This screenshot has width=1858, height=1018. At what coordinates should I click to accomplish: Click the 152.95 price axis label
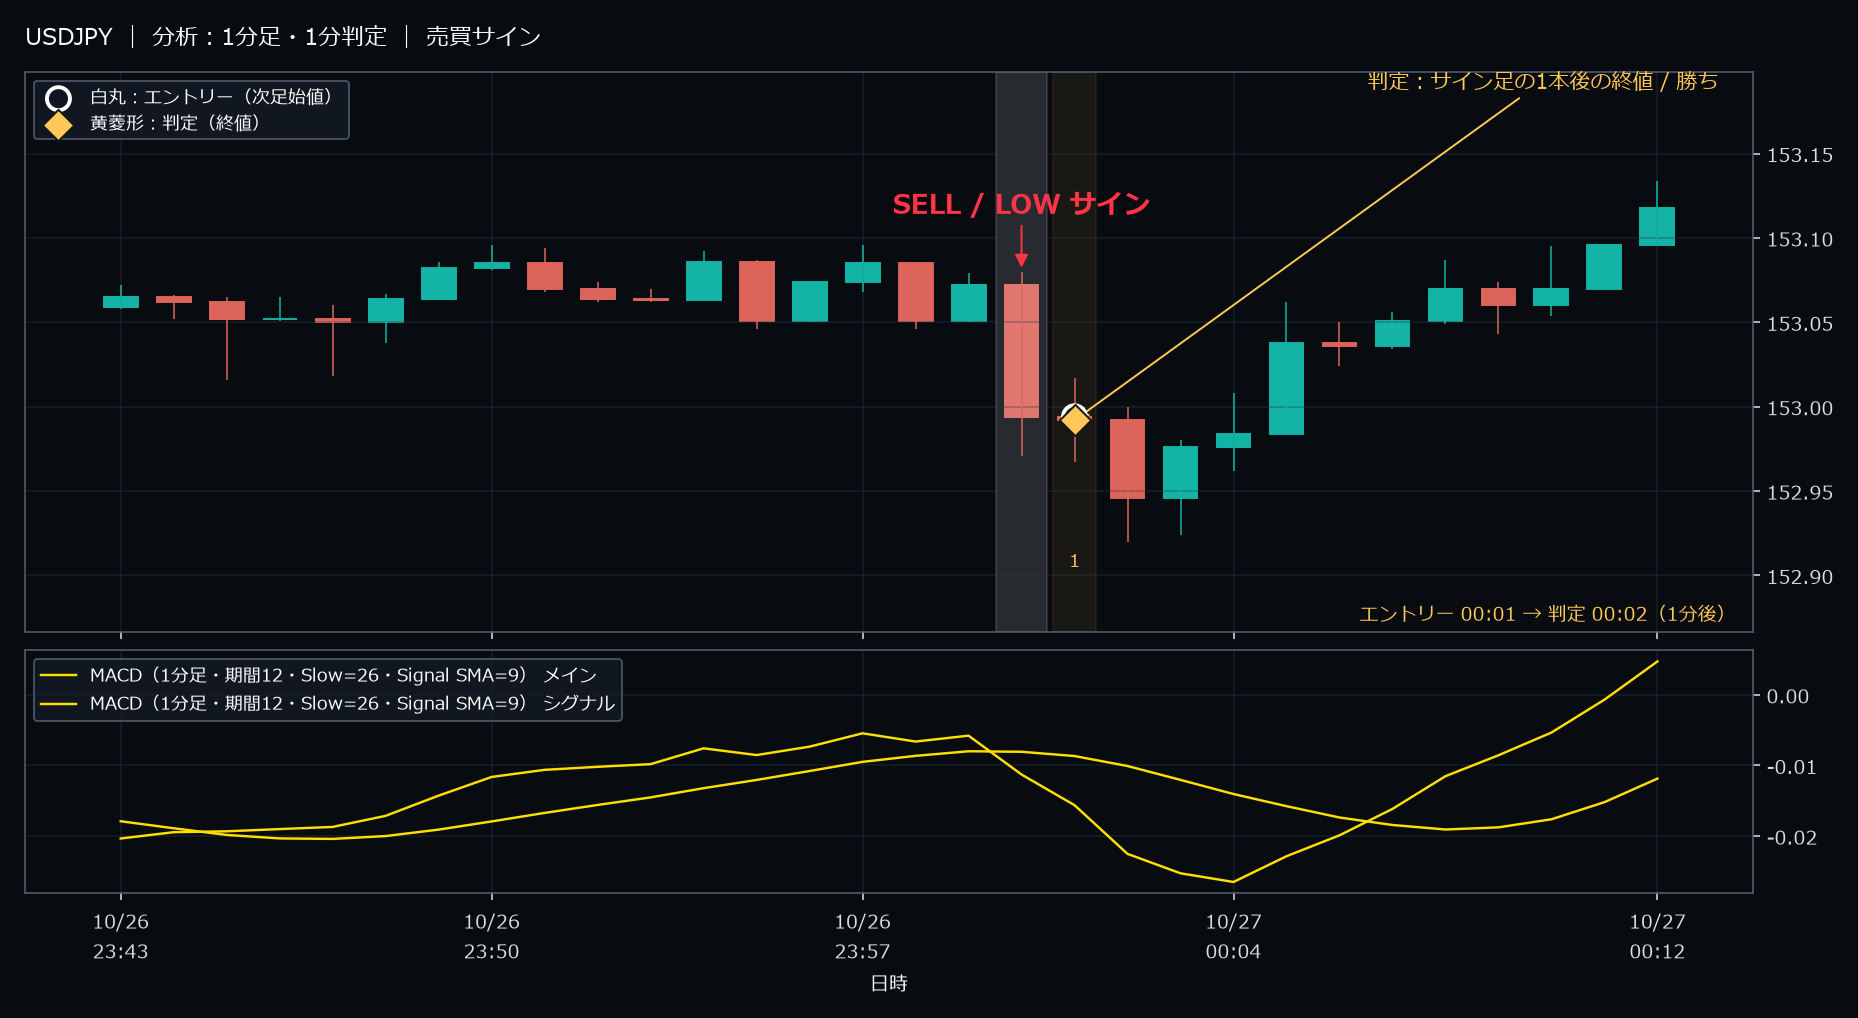[x=1800, y=492]
